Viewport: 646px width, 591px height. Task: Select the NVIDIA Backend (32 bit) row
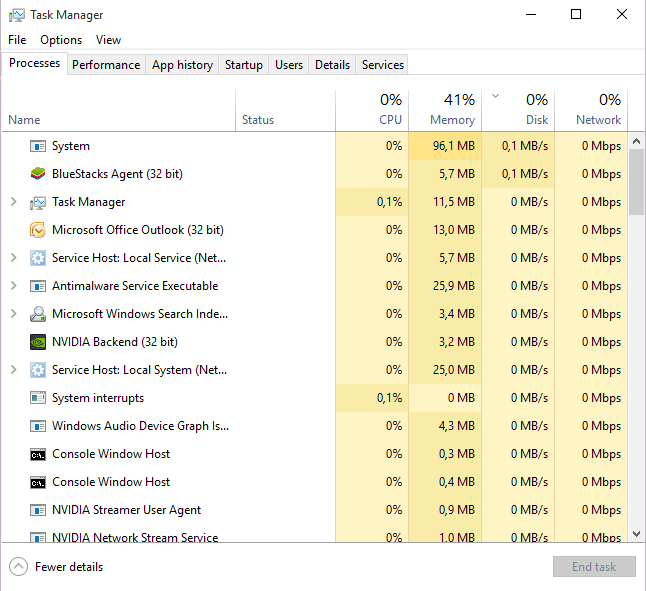click(315, 342)
